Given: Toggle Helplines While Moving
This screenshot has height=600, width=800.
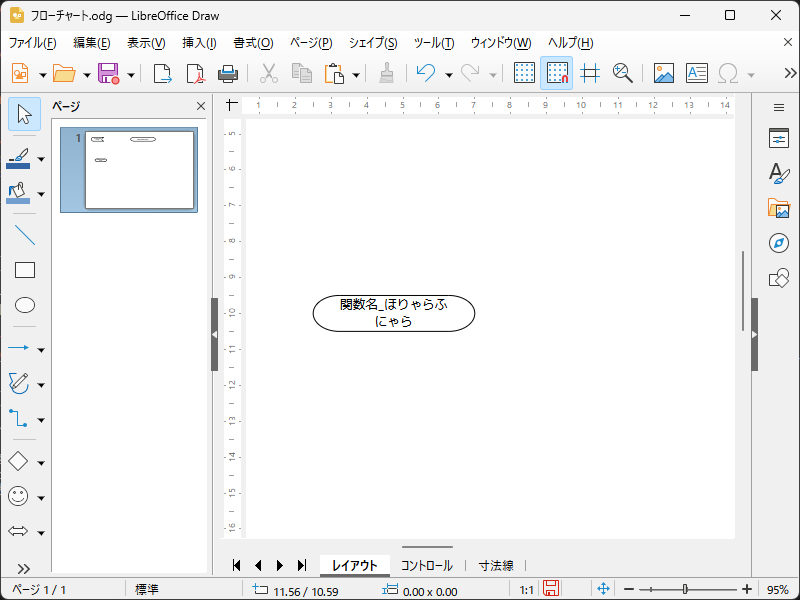Looking at the screenshot, I should (590, 73).
